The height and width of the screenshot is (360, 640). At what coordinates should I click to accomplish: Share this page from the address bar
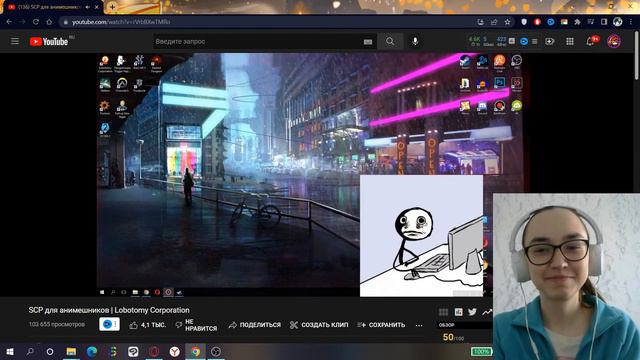point(494,22)
